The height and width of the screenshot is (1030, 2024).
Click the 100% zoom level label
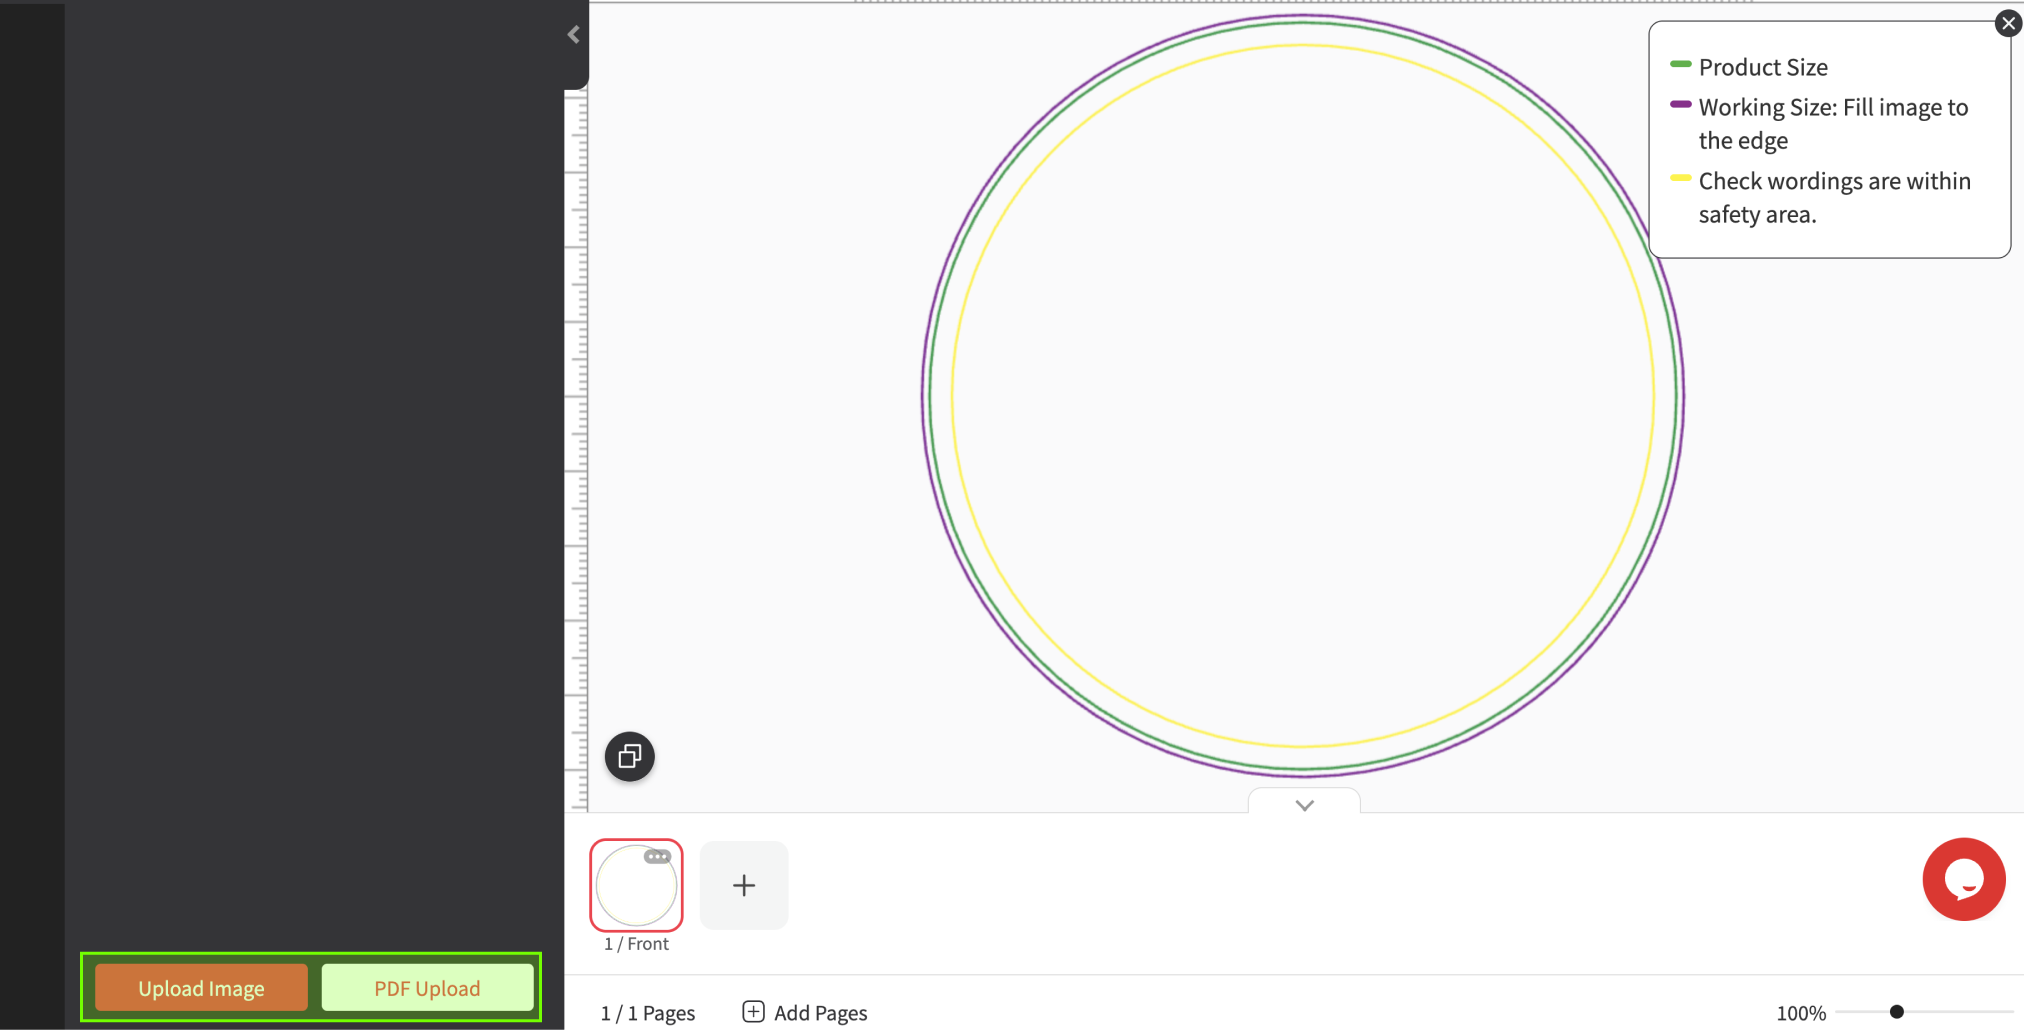click(x=1800, y=1013)
